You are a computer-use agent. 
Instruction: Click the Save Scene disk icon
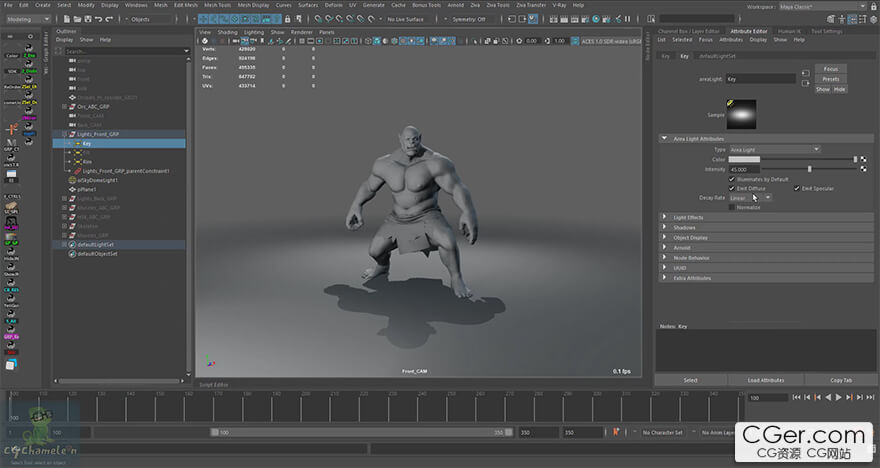tap(88, 19)
